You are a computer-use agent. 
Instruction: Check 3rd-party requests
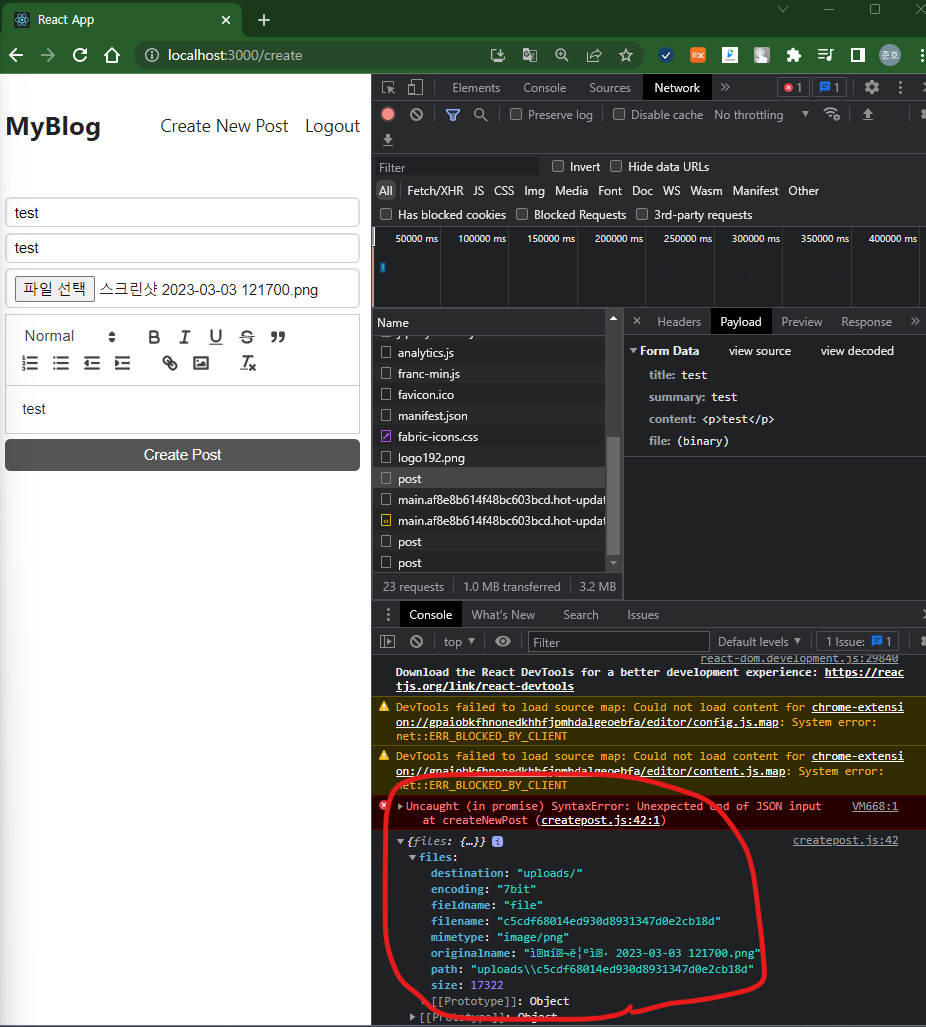[x=642, y=214]
